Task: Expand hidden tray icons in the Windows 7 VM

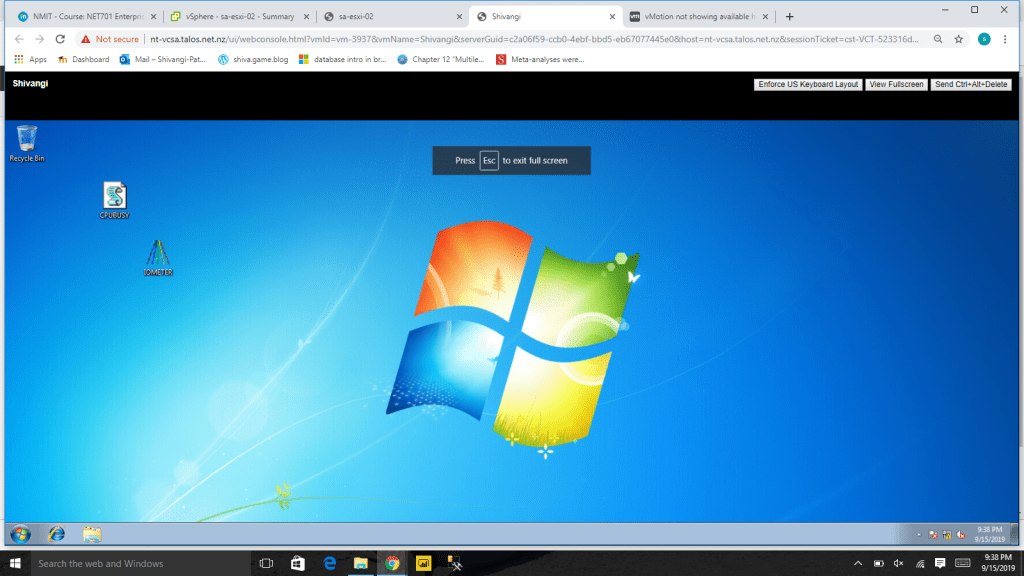Action: click(918, 534)
